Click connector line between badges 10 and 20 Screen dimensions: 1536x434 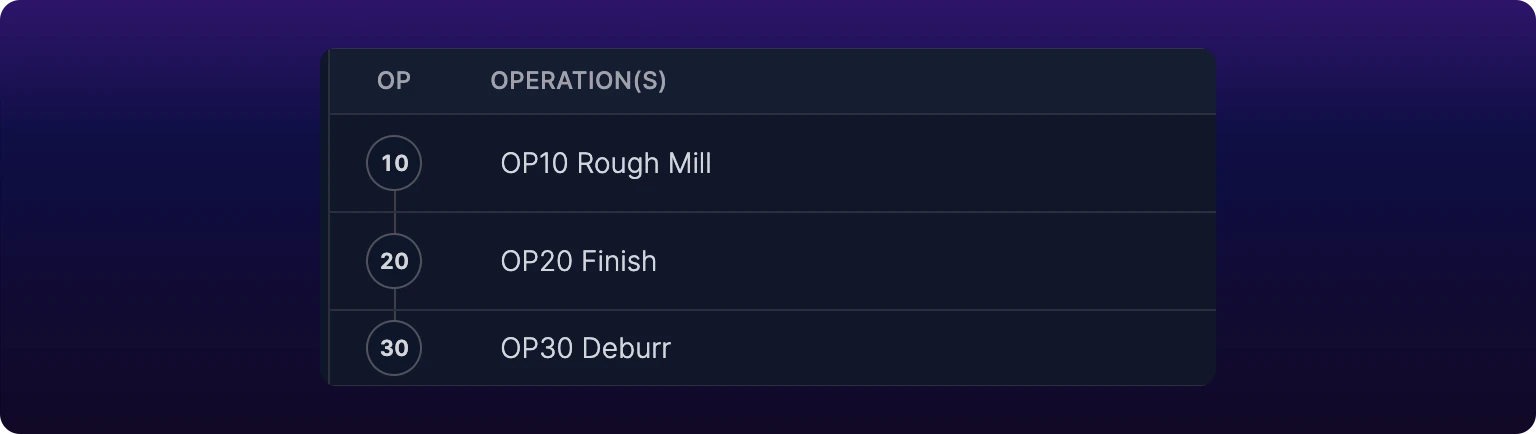click(x=394, y=212)
